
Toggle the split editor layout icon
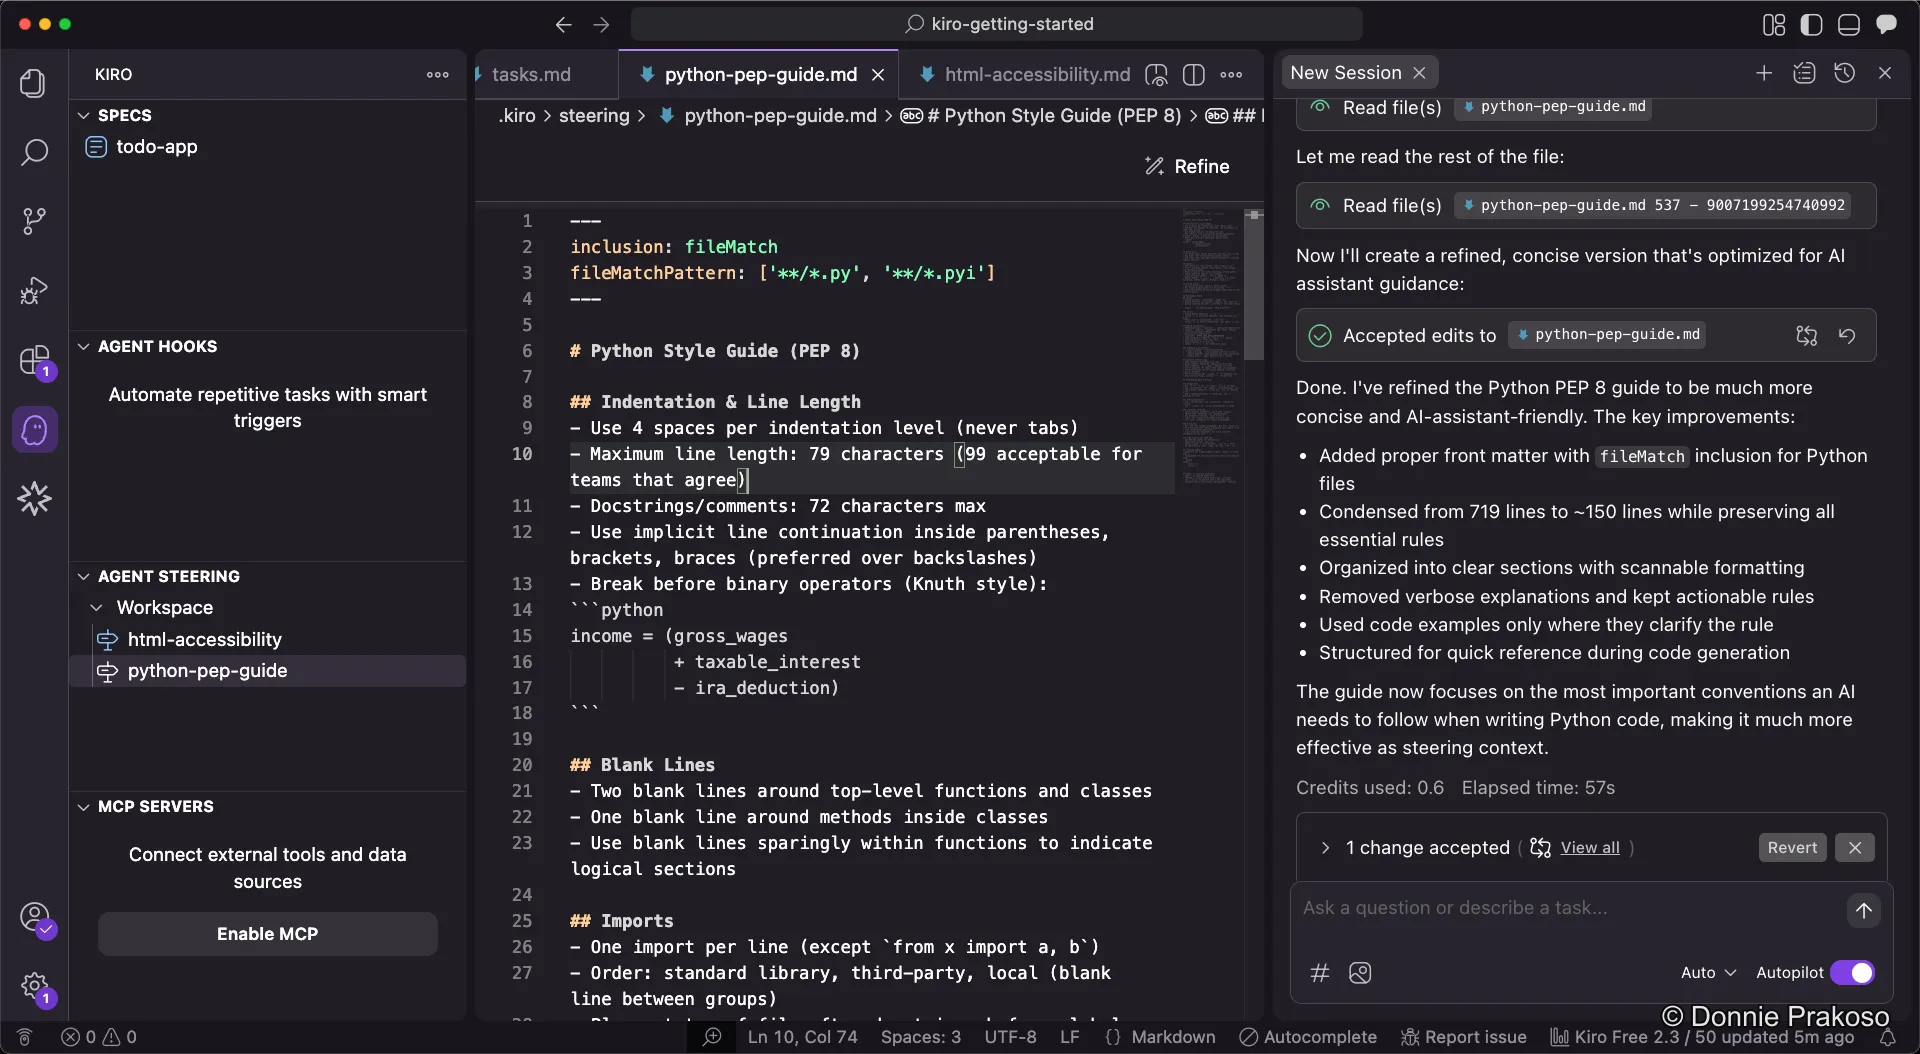(x=1193, y=75)
